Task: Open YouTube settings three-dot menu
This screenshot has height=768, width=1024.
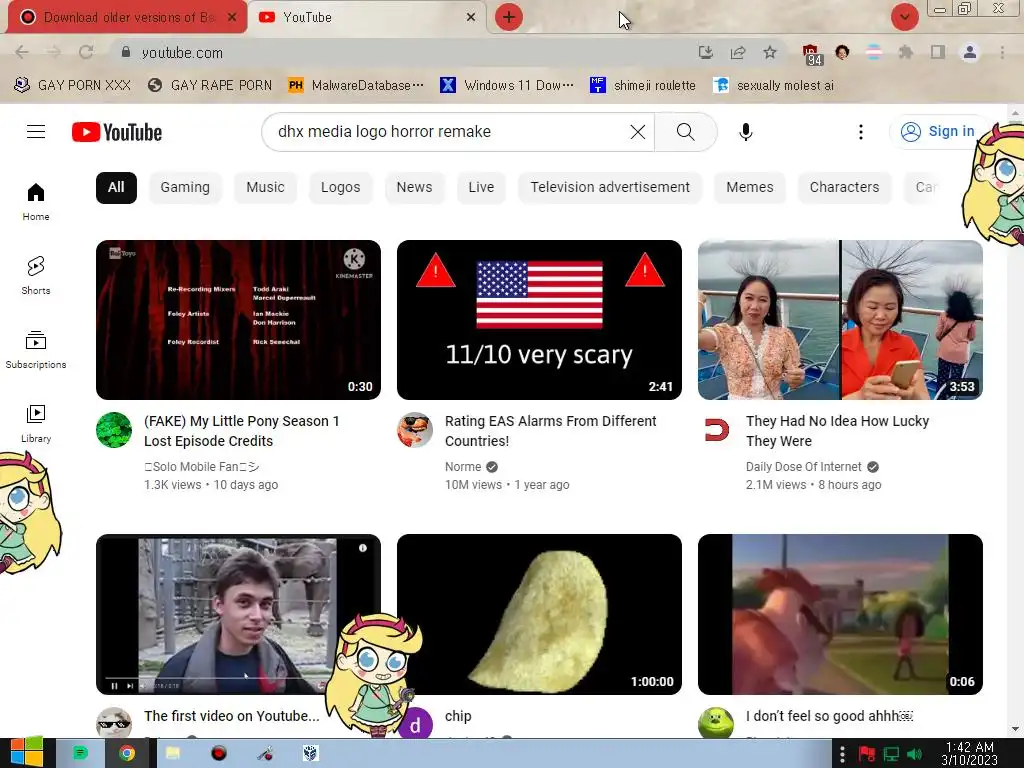Action: [x=861, y=132]
